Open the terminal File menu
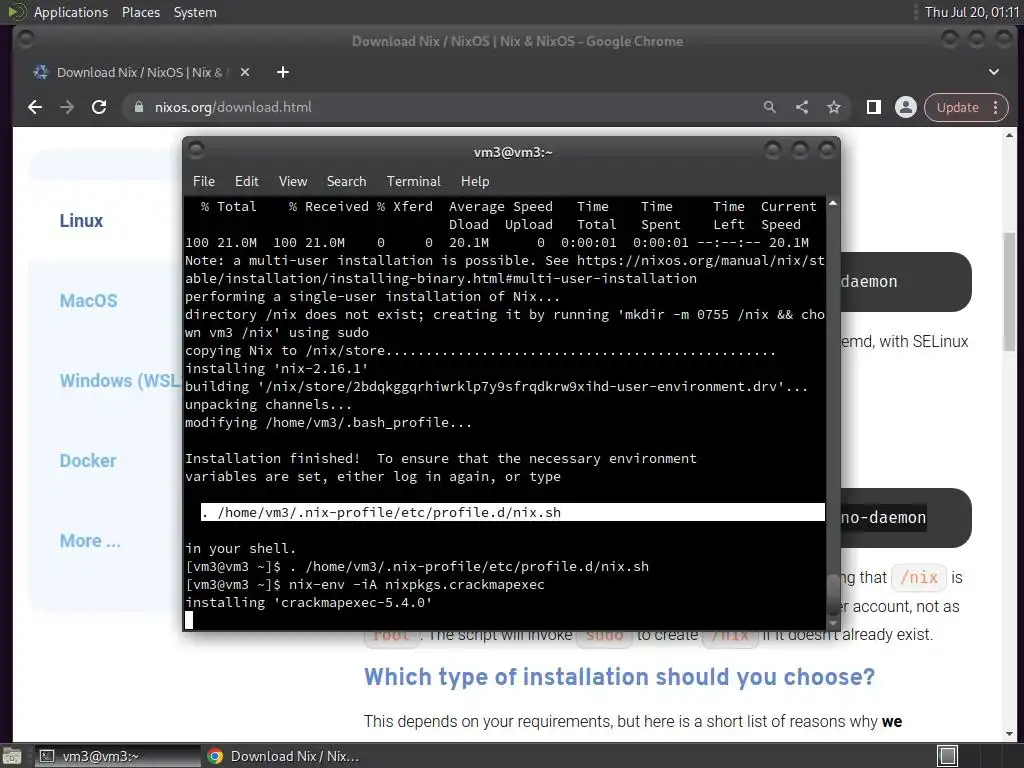 pyautogui.click(x=204, y=182)
